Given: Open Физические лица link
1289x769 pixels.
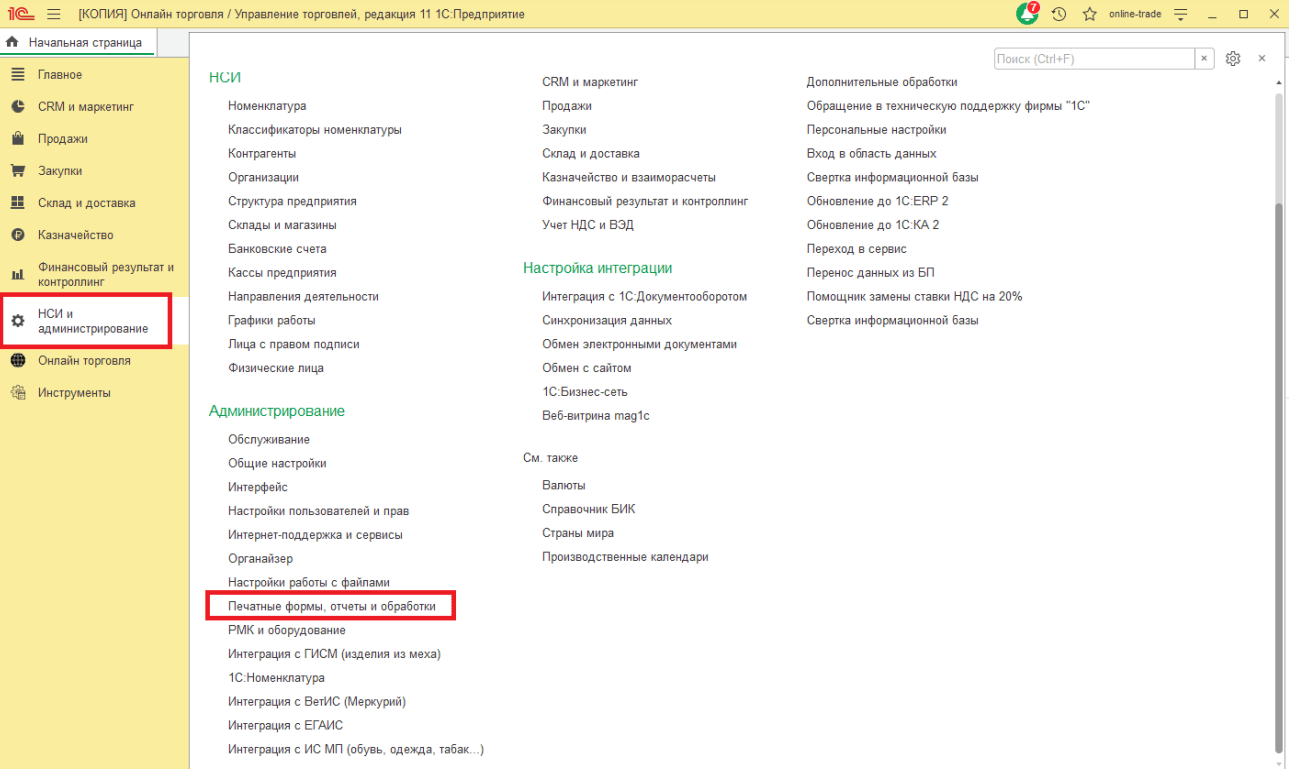Looking at the screenshot, I should click(x=276, y=368).
